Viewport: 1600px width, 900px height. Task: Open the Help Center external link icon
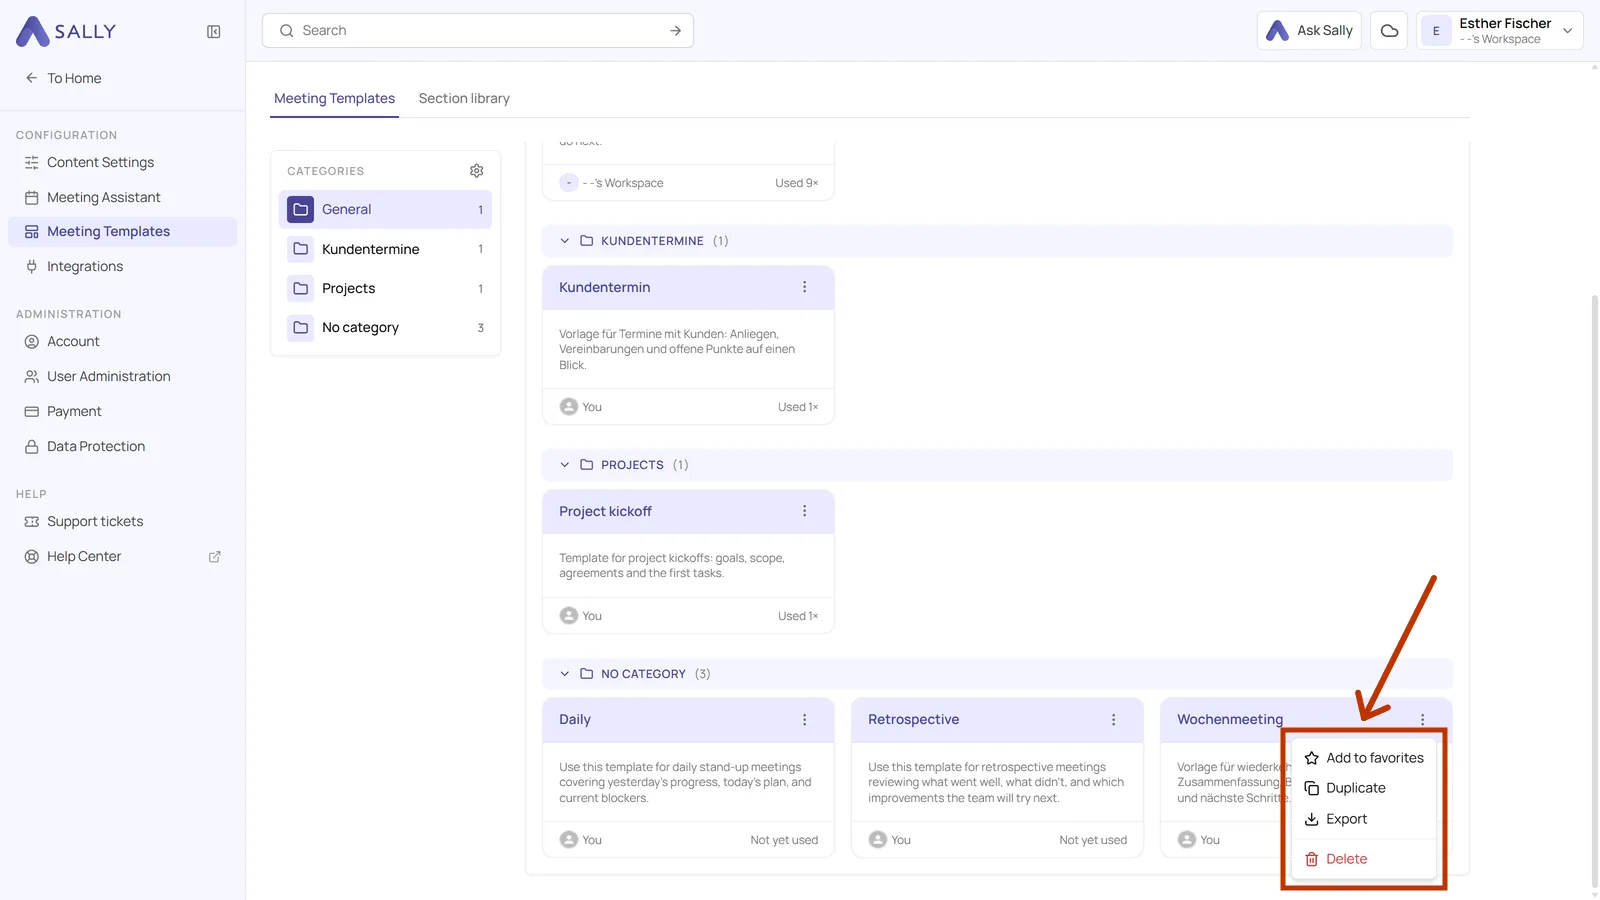coord(215,557)
